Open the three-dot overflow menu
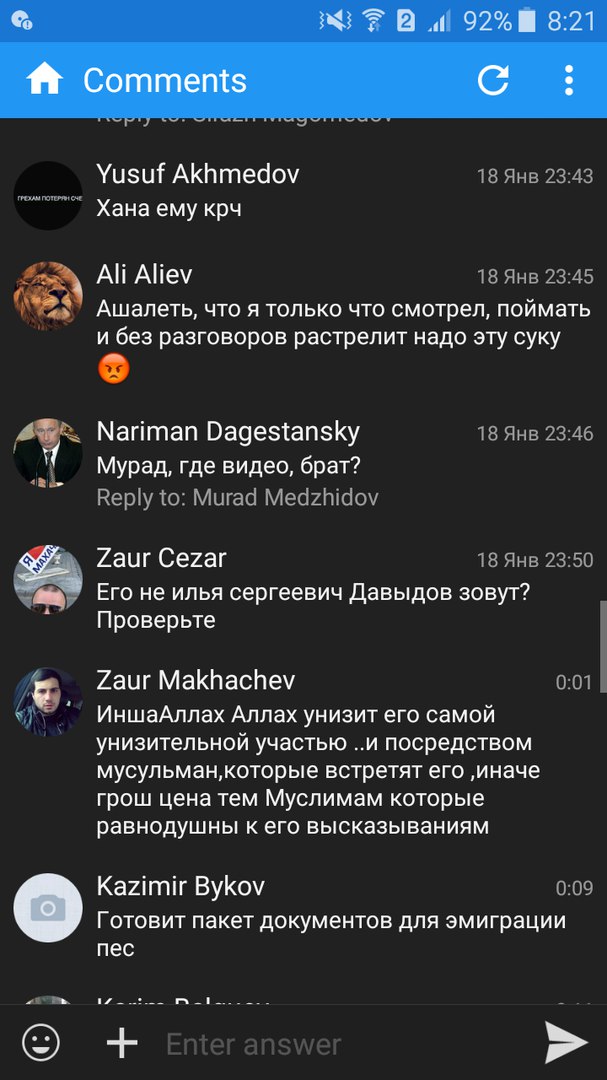The height and width of the screenshot is (1080, 607). click(x=568, y=81)
